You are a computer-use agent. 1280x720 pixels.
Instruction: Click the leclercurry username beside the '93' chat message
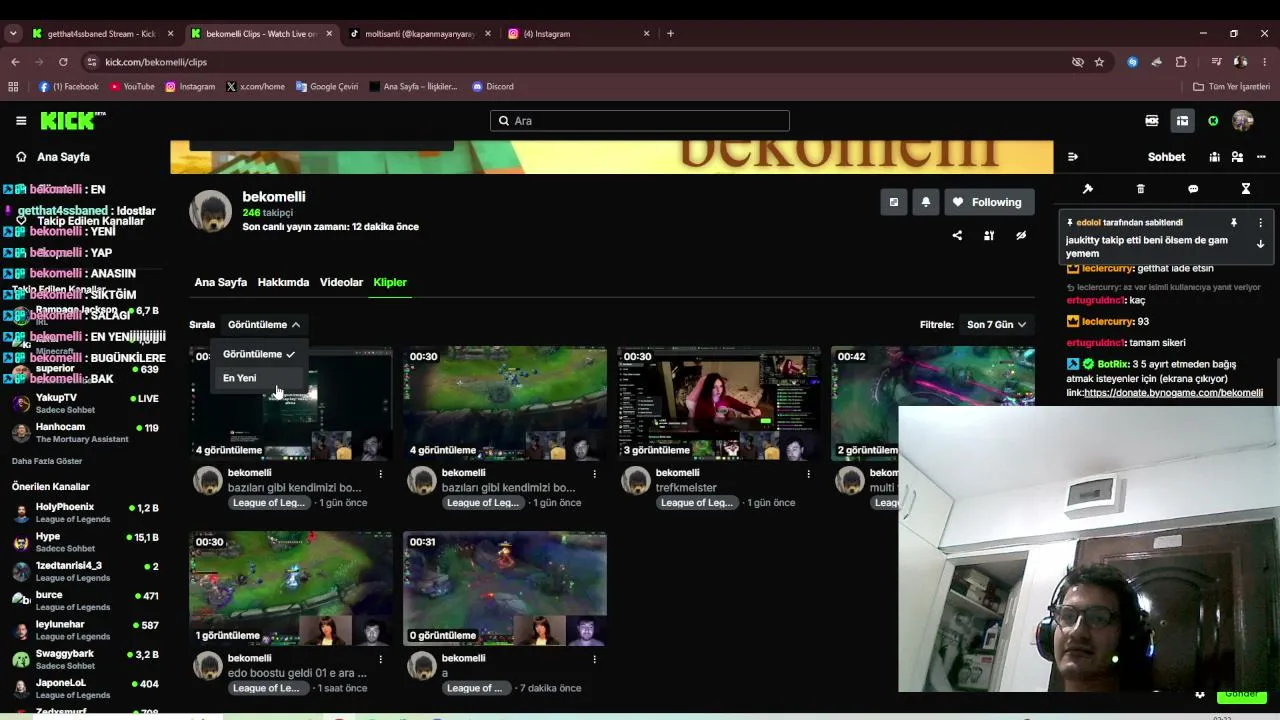(x=1108, y=322)
